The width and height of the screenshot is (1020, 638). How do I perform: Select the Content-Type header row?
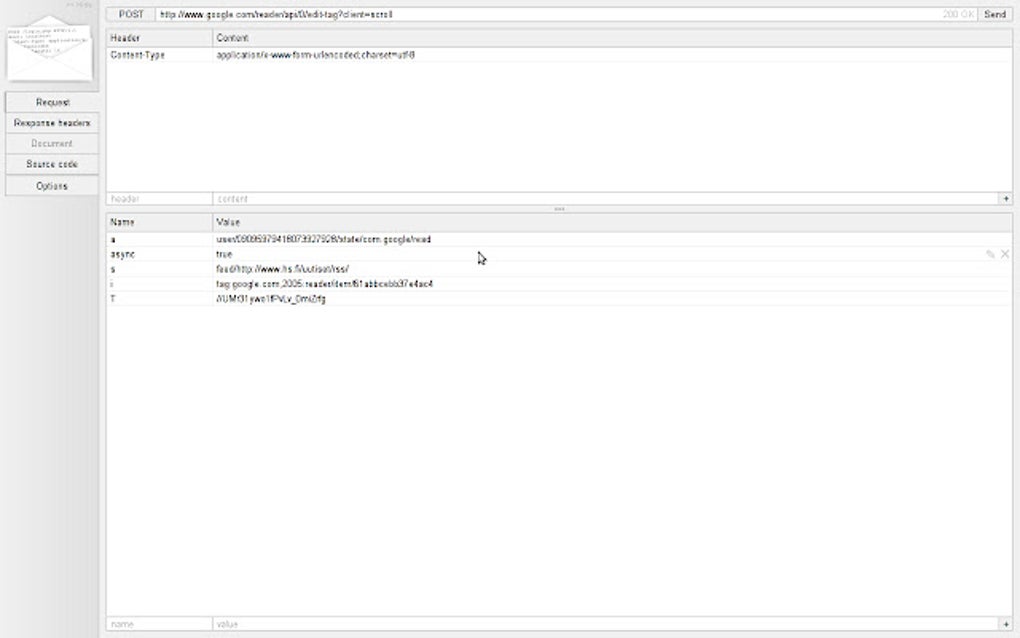point(300,54)
